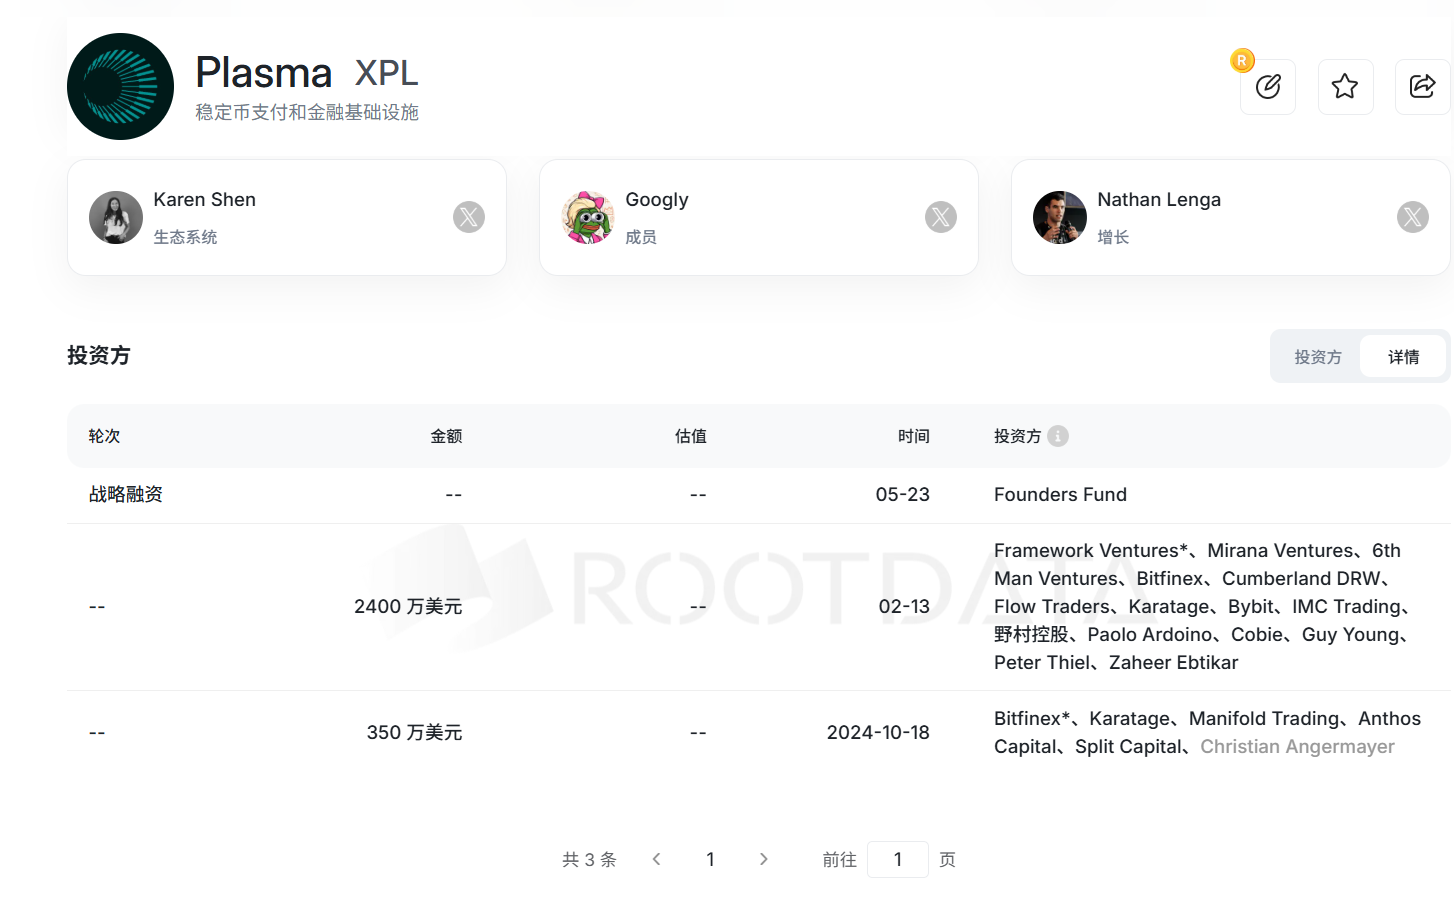The image size is (1454, 910).
Task: Open the edit project pencil icon
Action: point(1268,87)
